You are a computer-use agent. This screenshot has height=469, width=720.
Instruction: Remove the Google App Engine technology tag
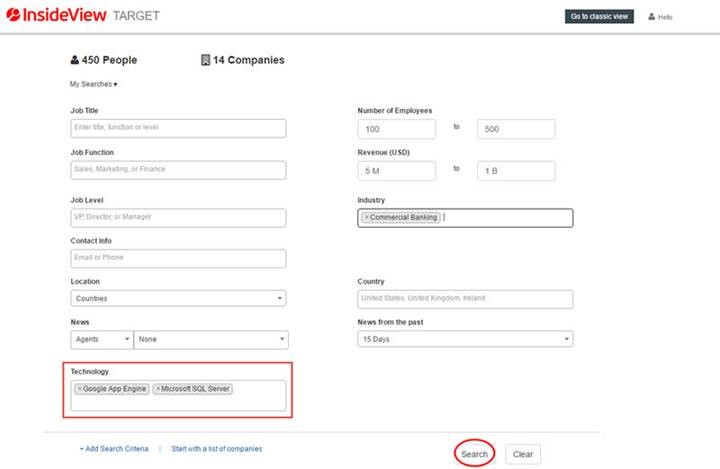point(79,389)
